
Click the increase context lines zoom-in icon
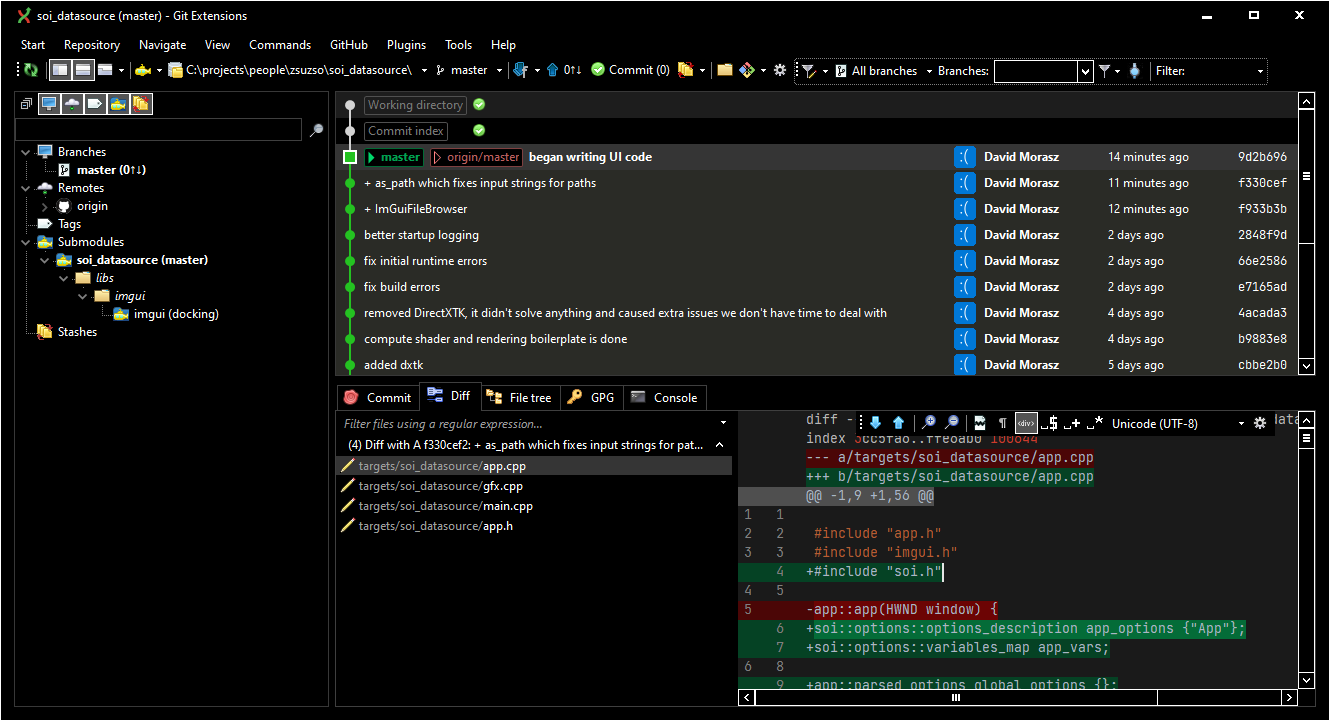point(930,423)
